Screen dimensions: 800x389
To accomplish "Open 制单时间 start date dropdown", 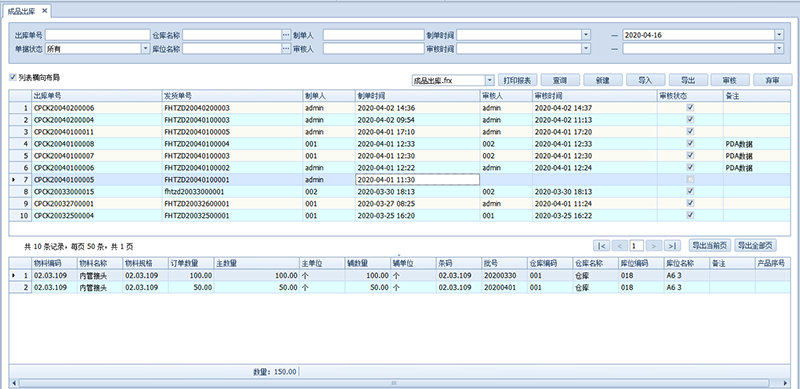I will [586, 35].
